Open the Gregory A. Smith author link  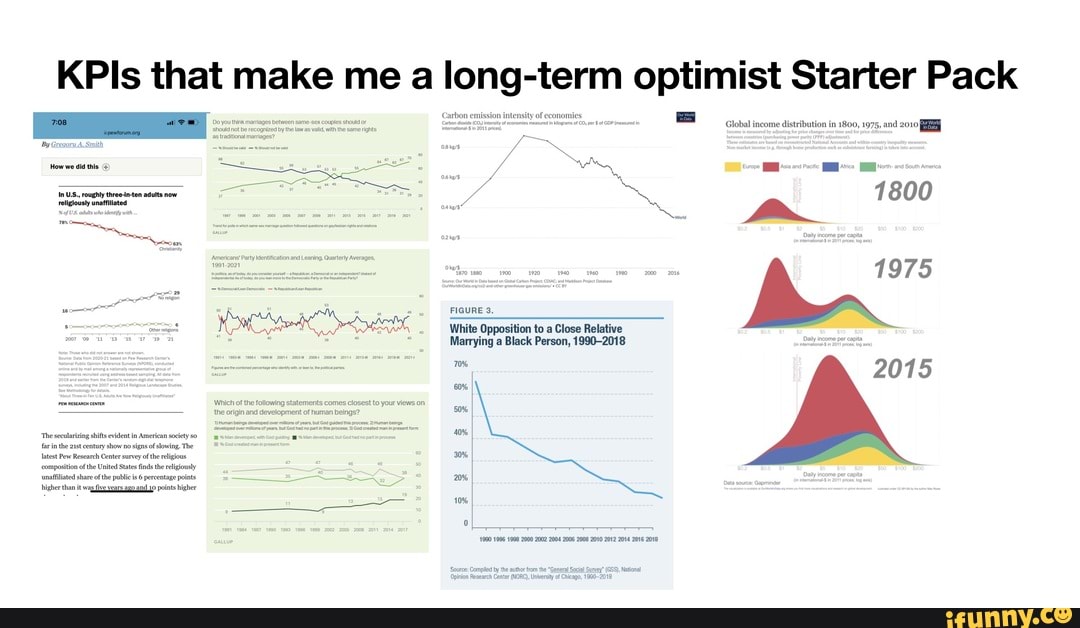point(76,145)
